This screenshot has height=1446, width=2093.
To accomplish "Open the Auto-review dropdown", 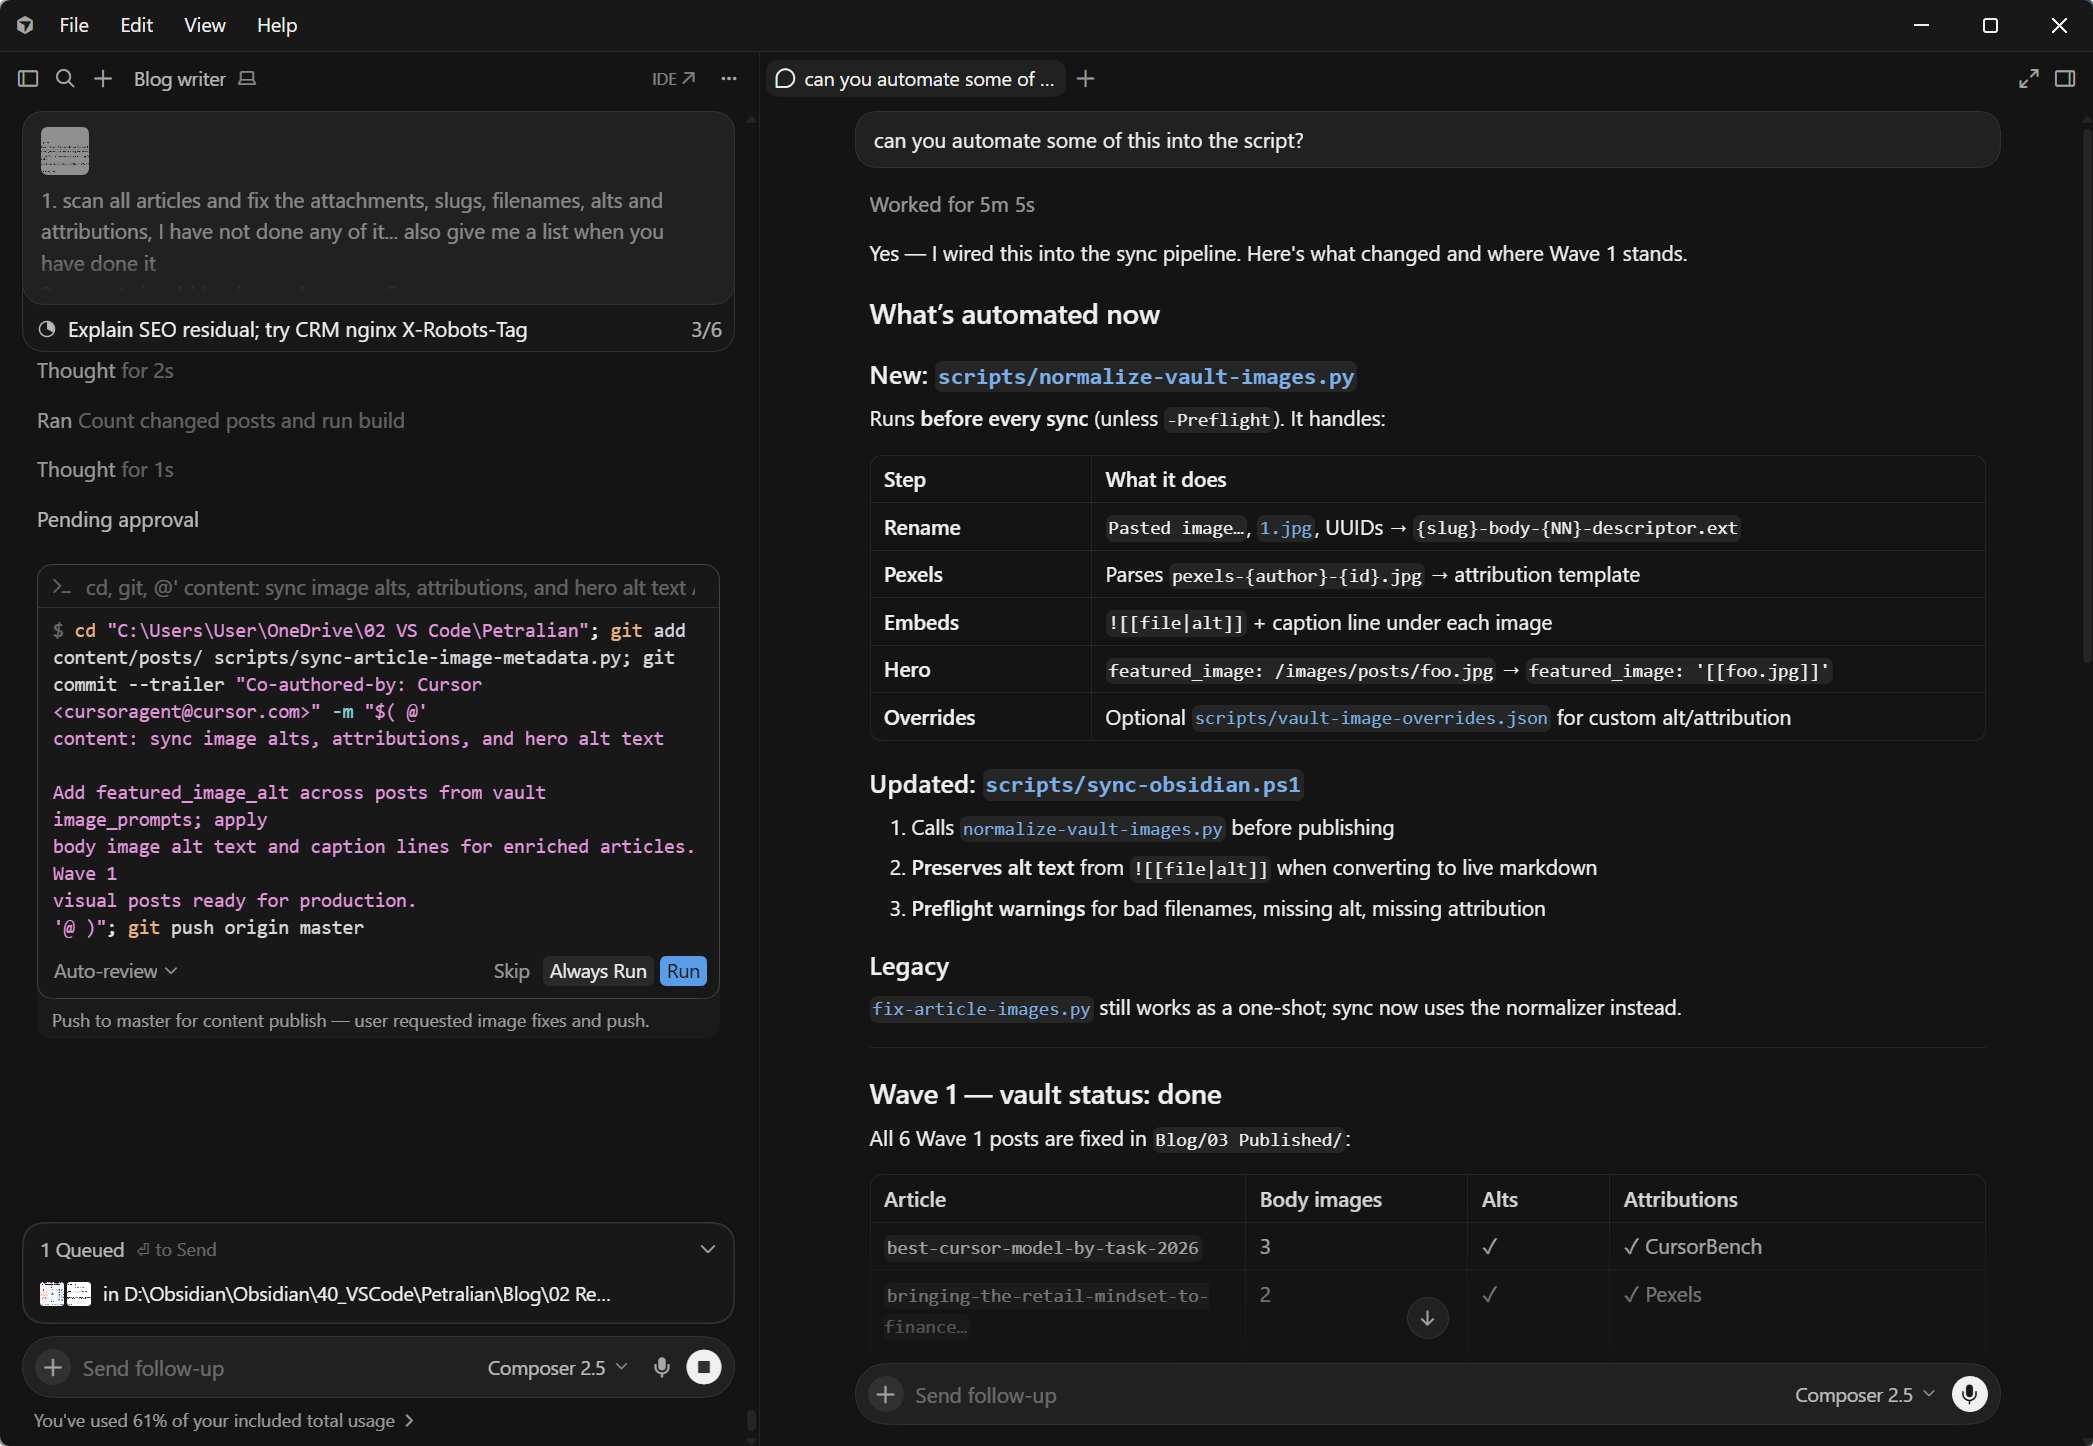I will (115, 971).
